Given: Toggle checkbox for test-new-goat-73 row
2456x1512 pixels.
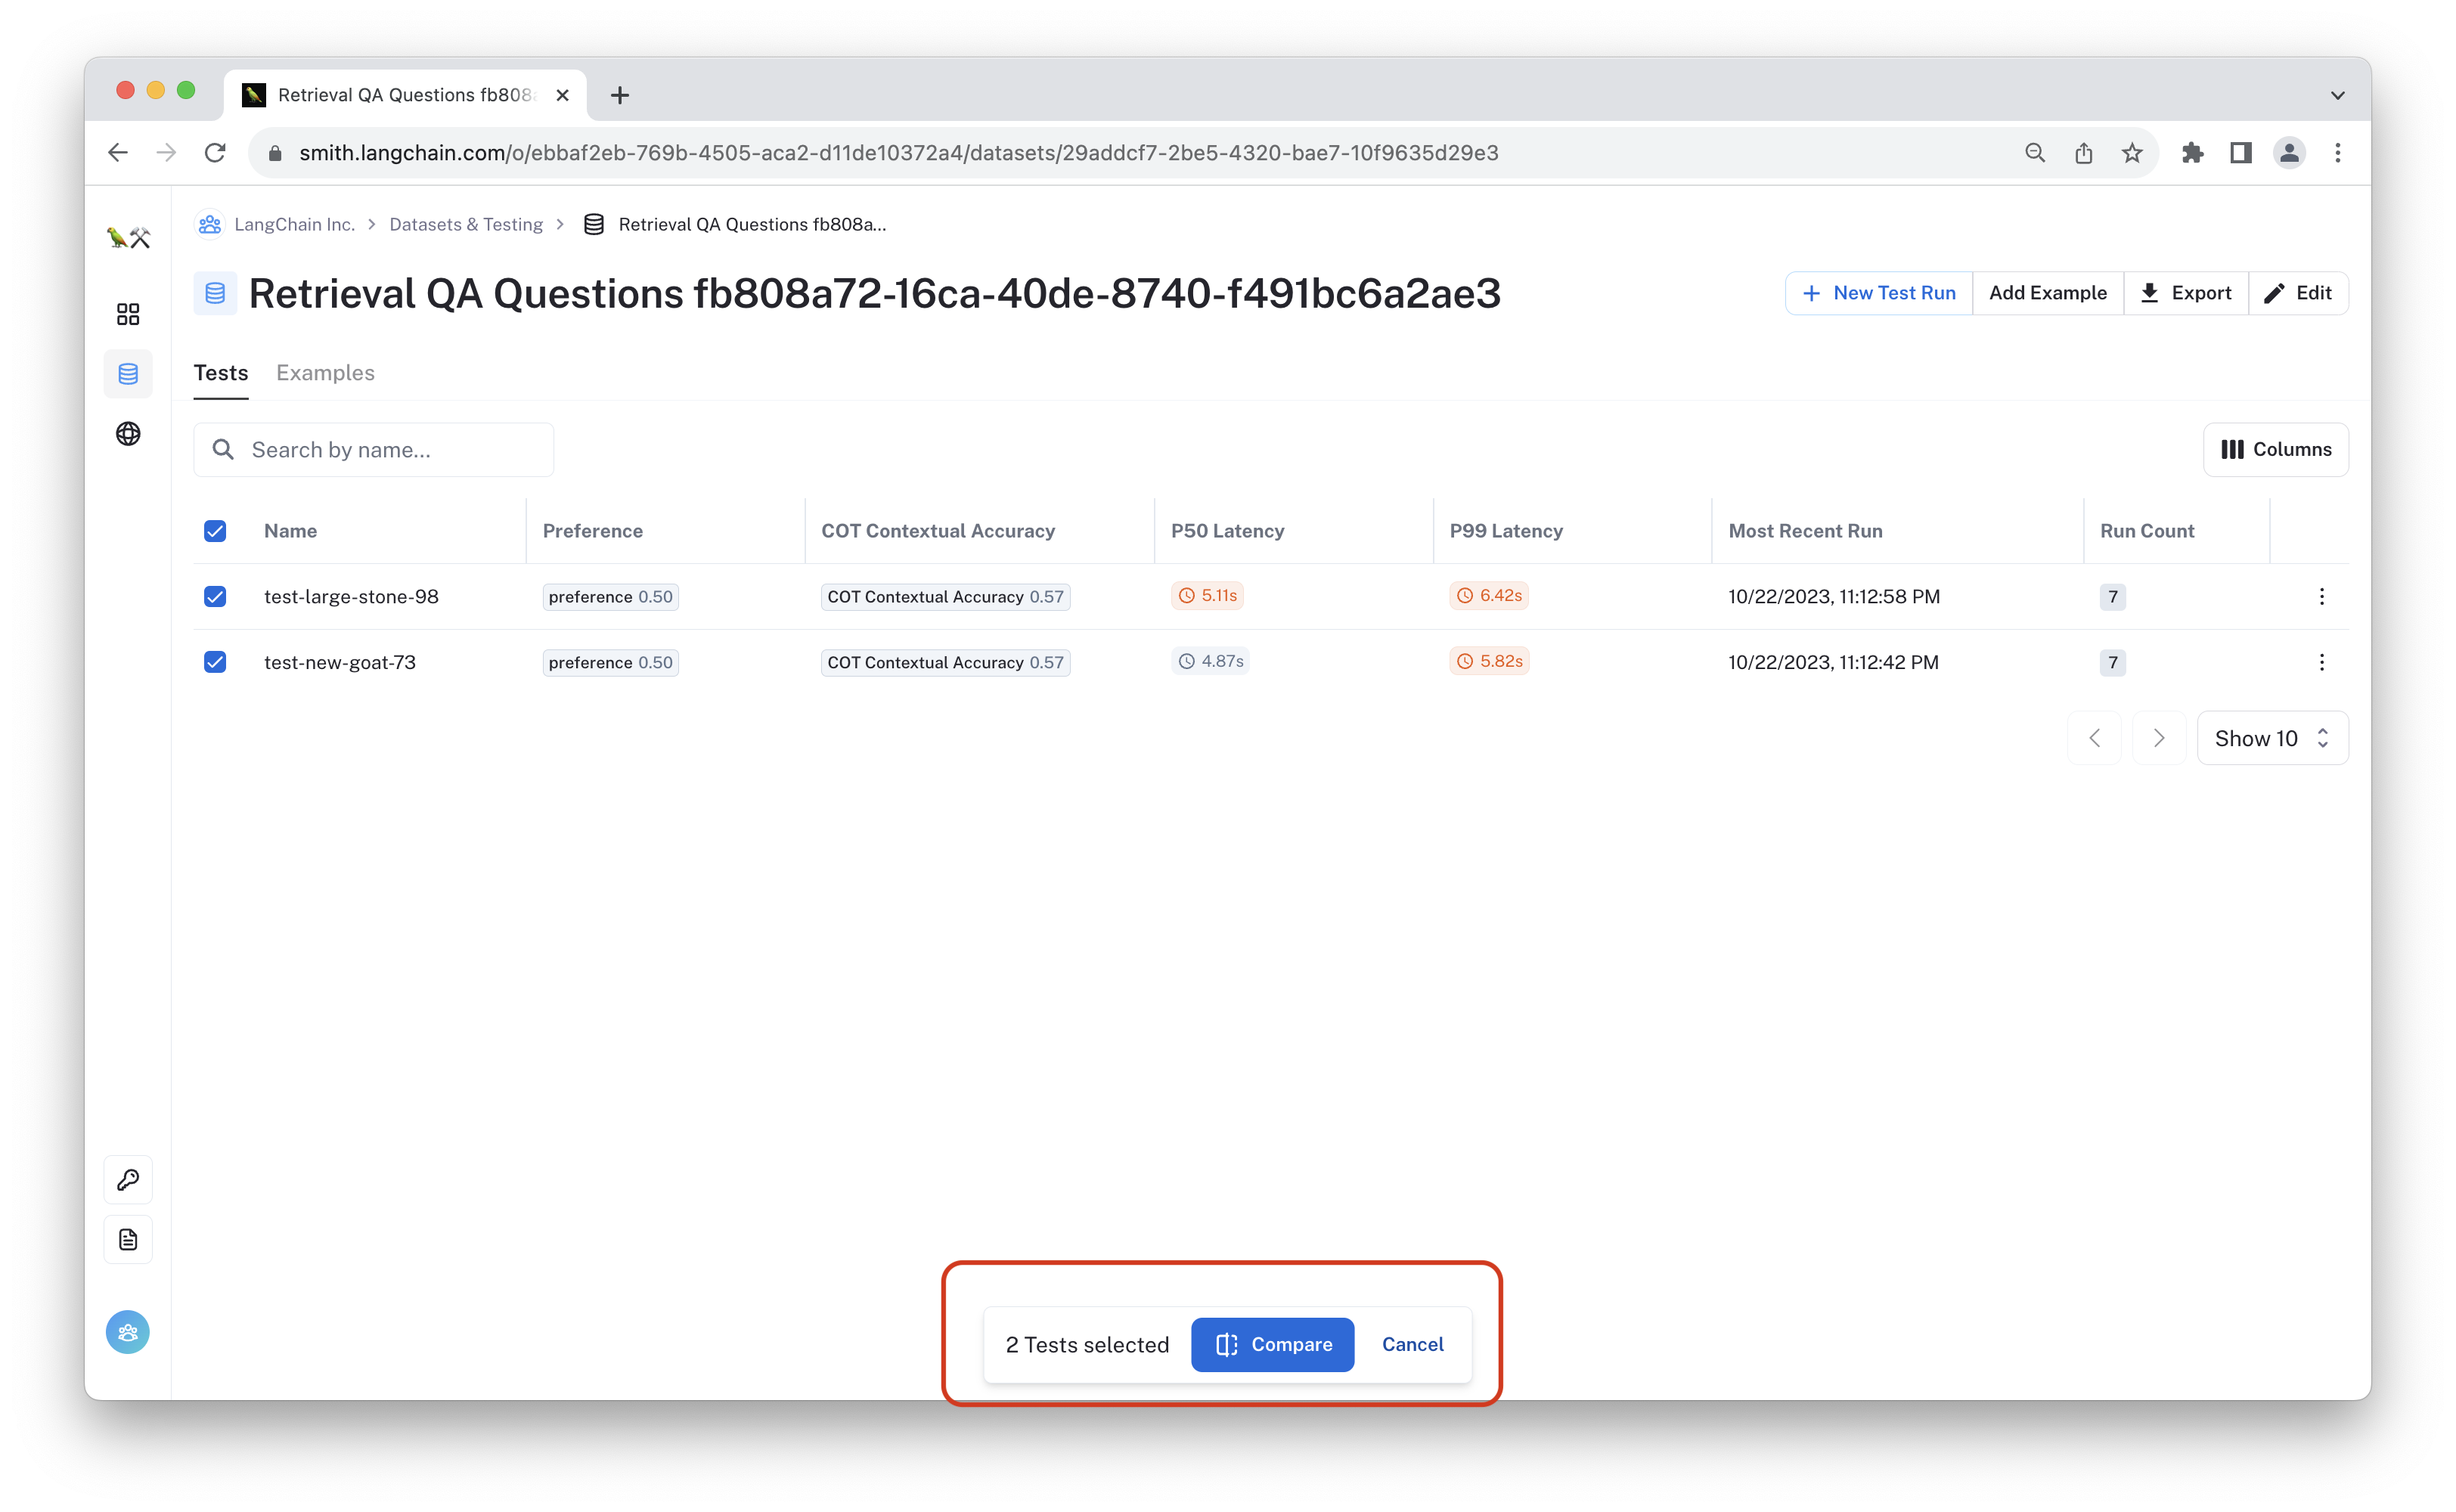Looking at the screenshot, I should [214, 661].
